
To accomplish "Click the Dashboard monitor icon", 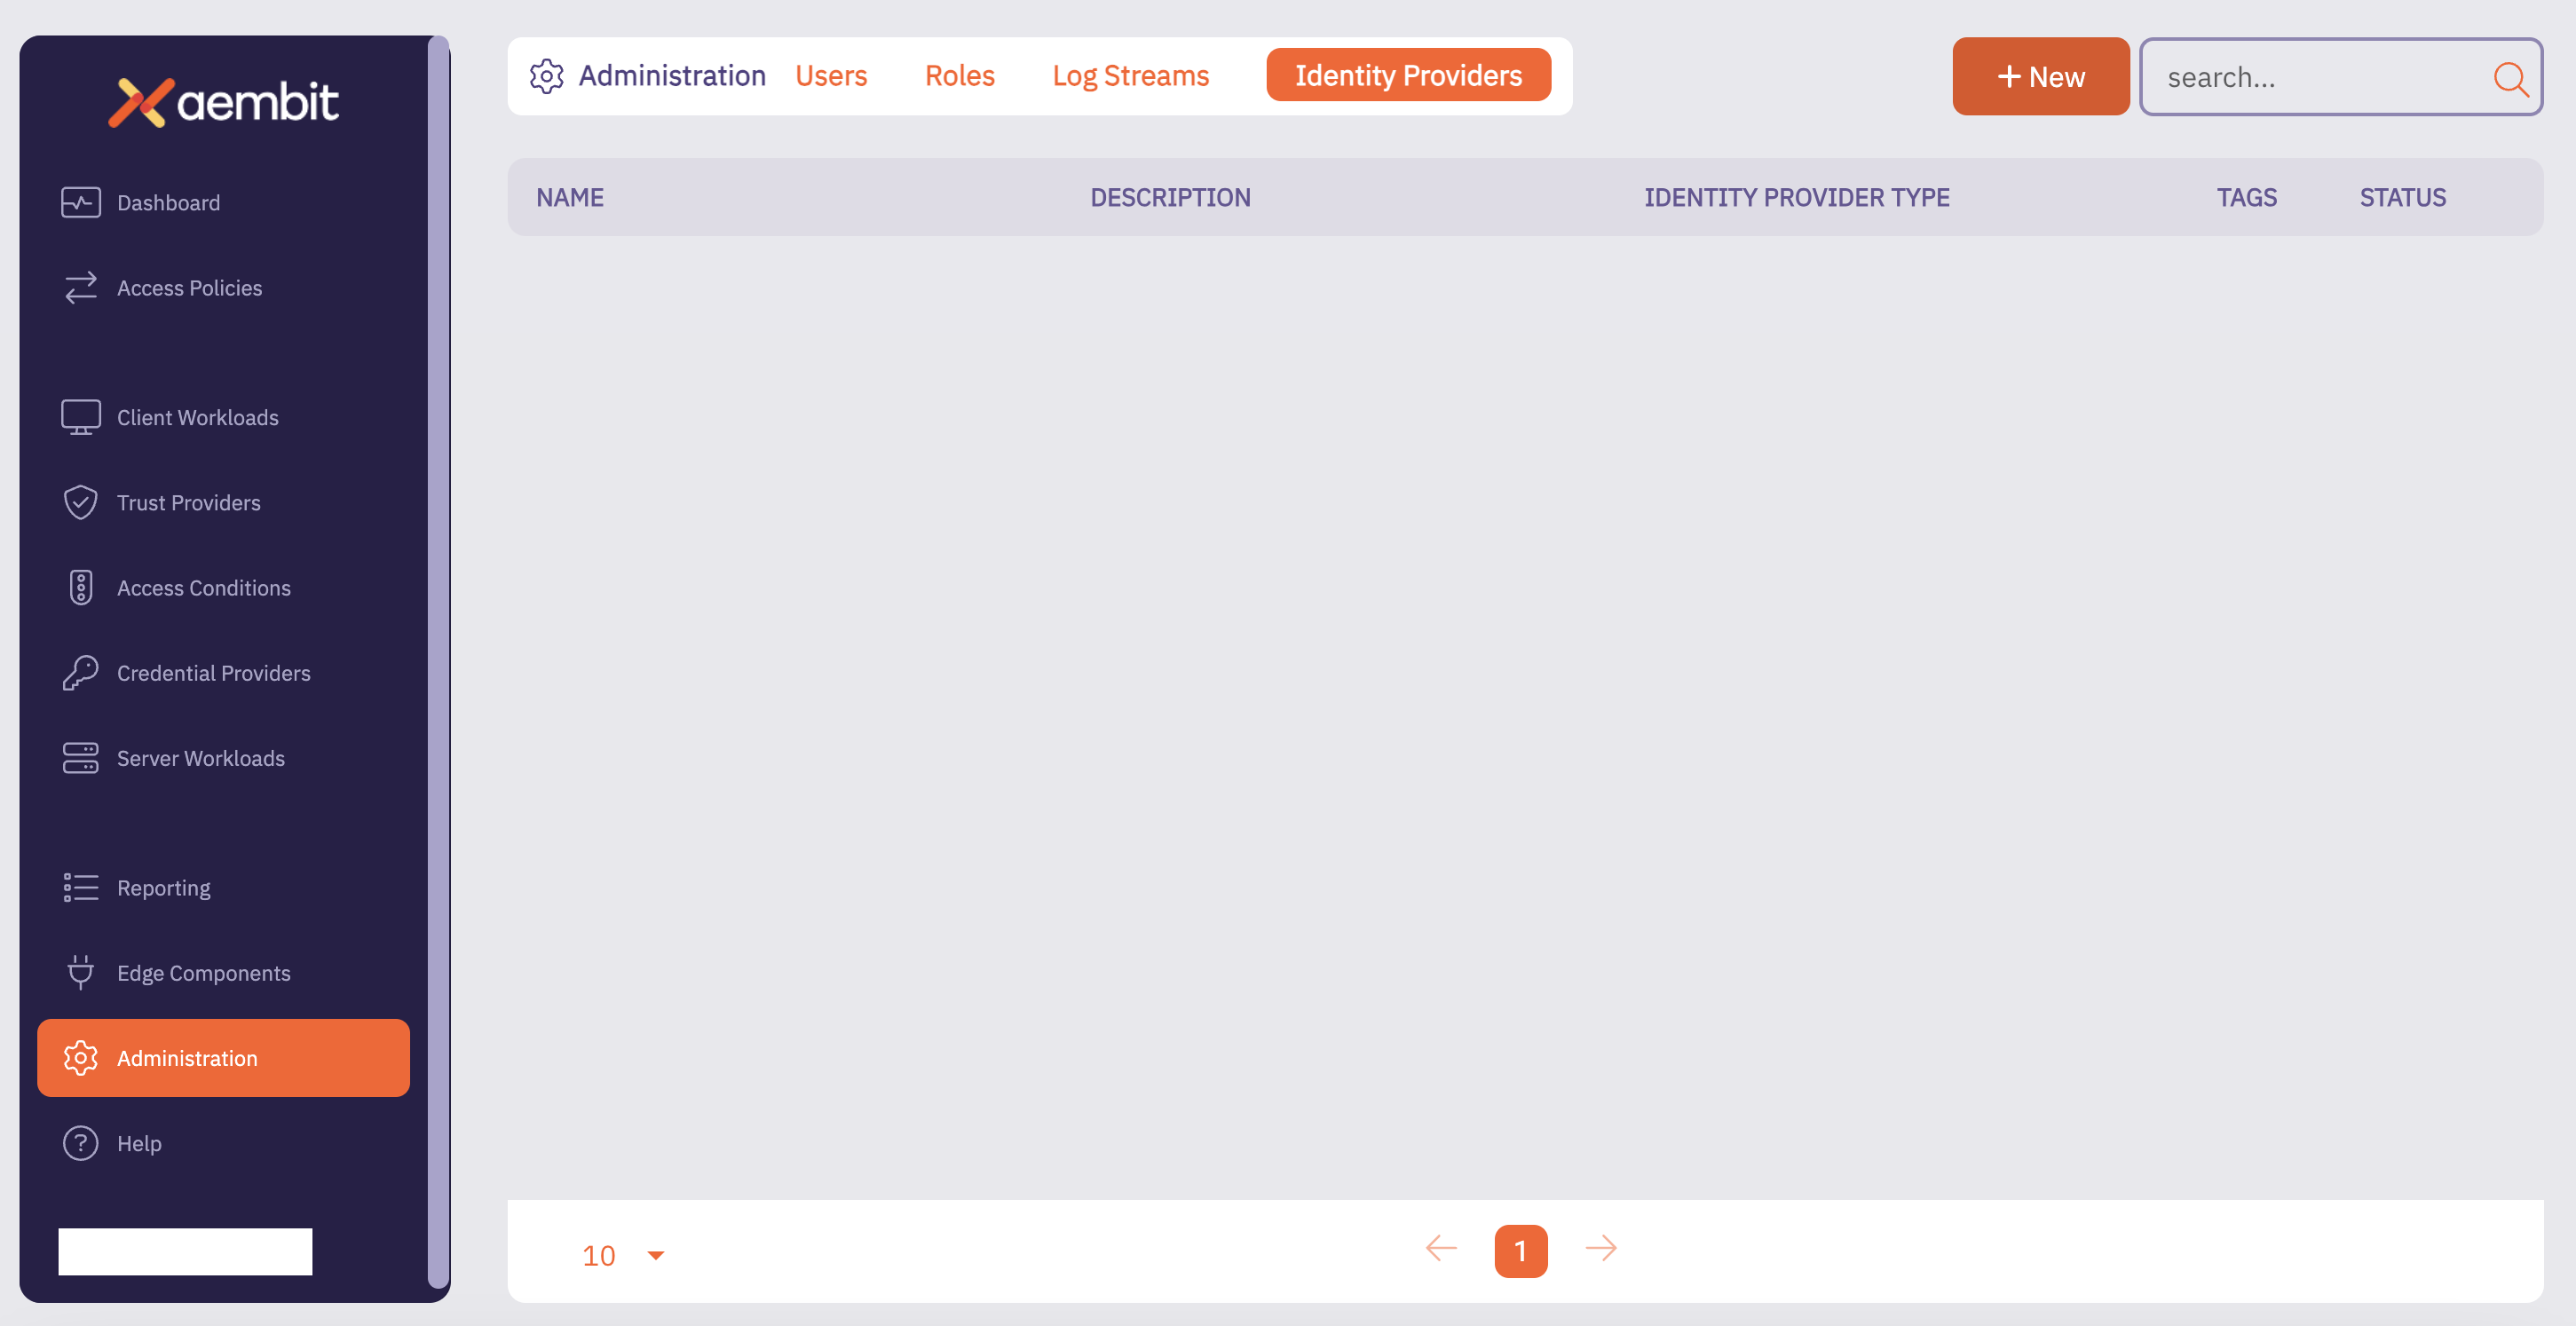I will pyautogui.click(x=81, y=202).
